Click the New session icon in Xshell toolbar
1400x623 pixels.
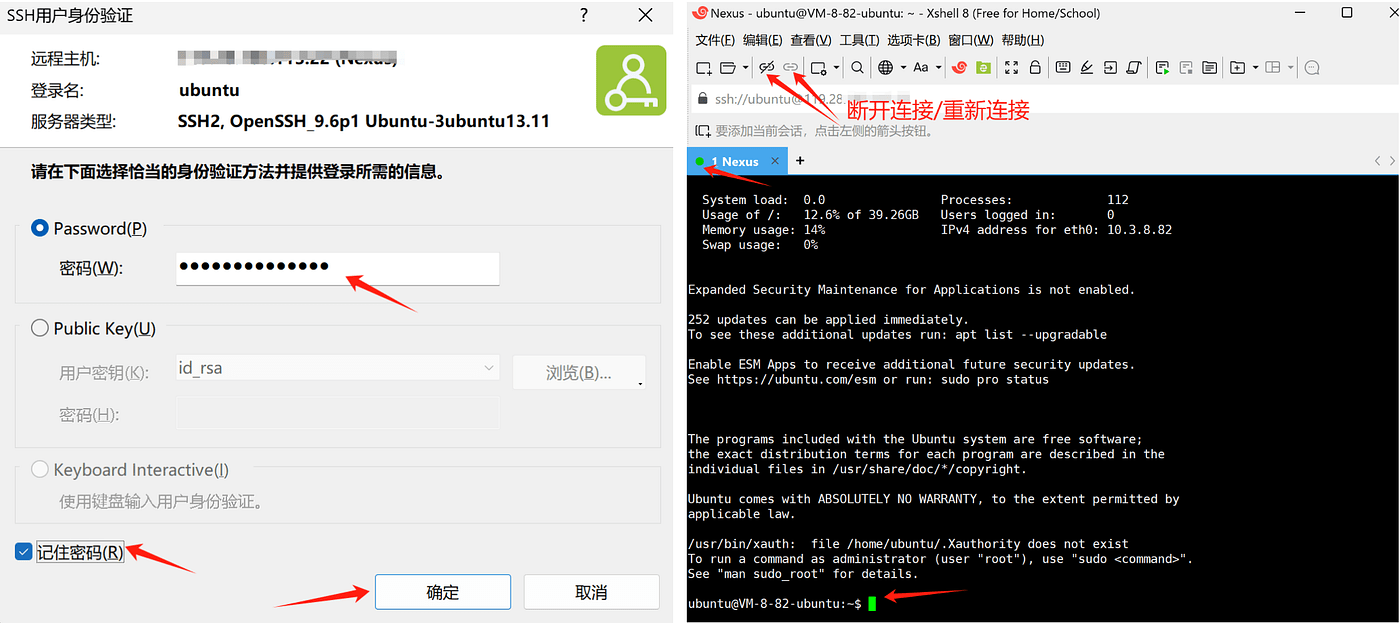point(704,68)
